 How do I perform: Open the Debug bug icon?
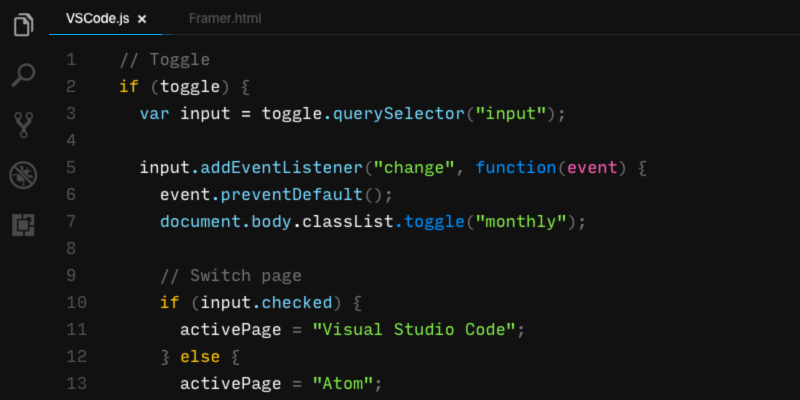[x=23, y=175]
